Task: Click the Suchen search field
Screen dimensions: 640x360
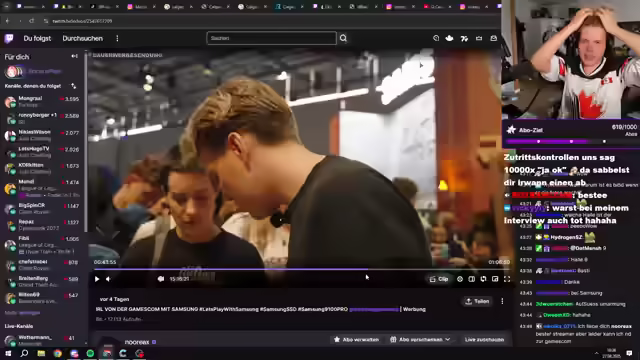Action: [x=271, y=38]
